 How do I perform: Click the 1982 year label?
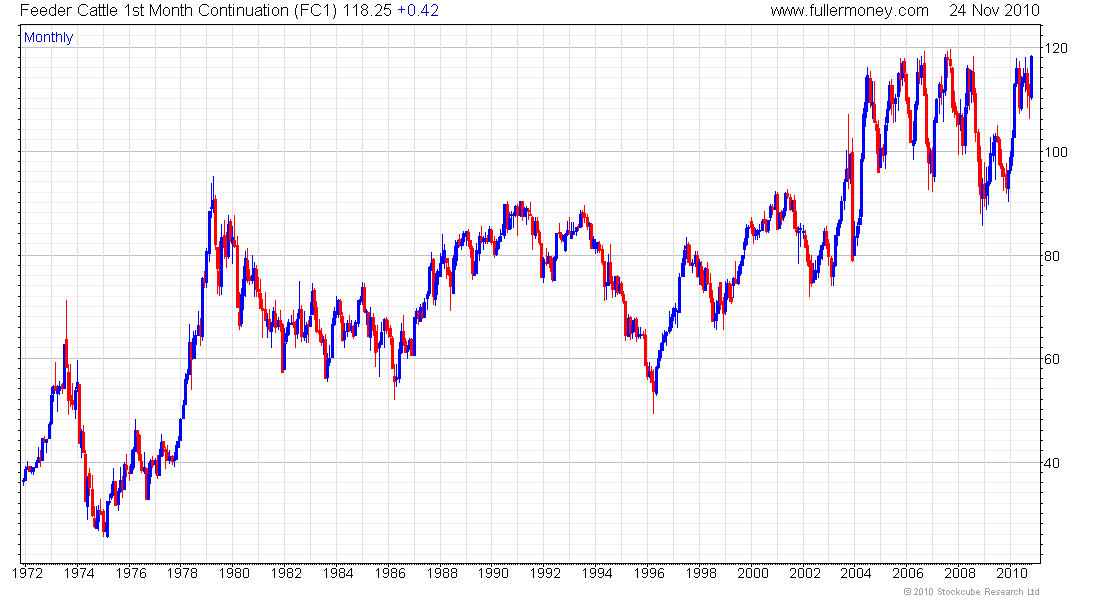point(286,573)
